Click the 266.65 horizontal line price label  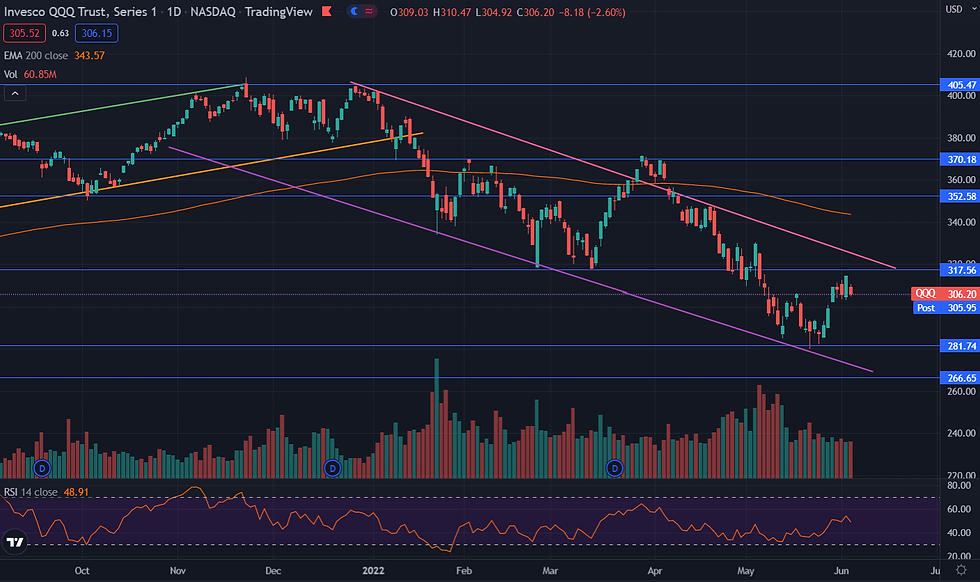[959, 378]
